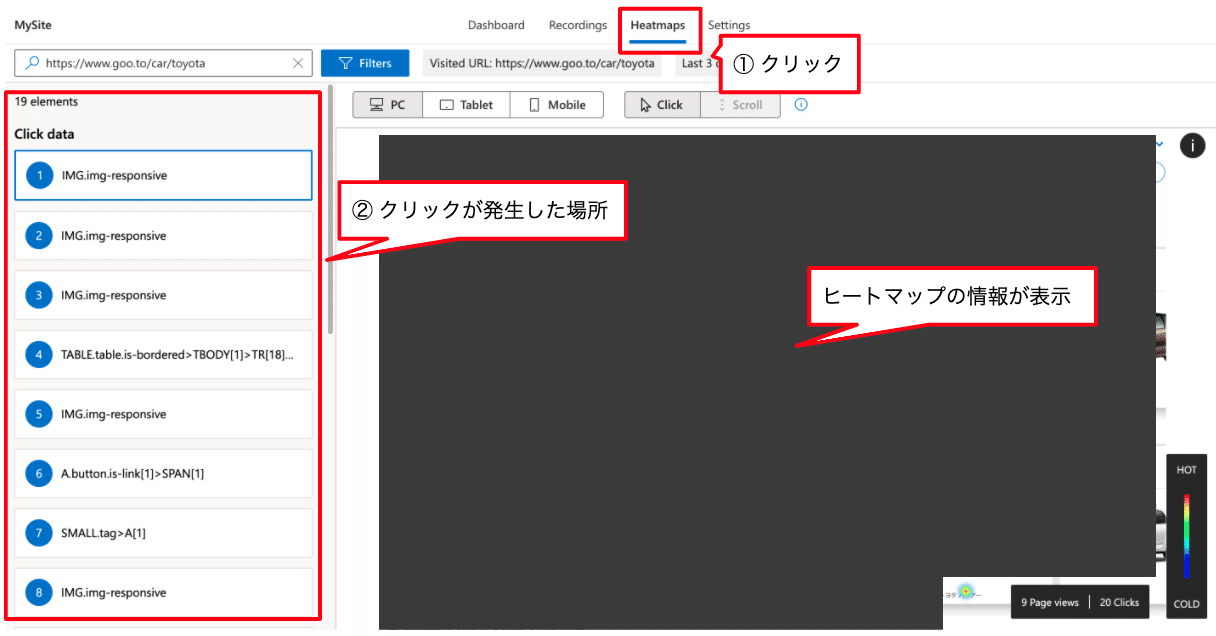The width and height of the screenshot is (1216, 636).
Task: Click the blue info icon near Scroll
Action: tap(801, 104)
